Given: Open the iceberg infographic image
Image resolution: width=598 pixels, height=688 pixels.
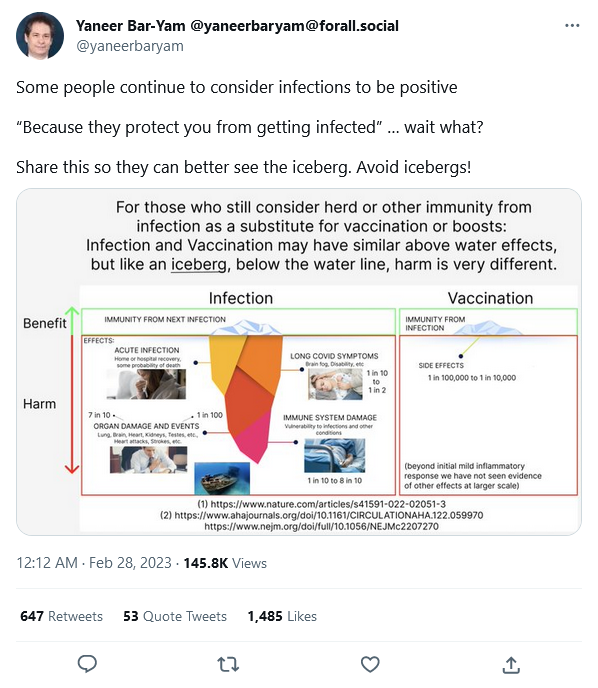Looking at the screenshot, I should 299,362.
